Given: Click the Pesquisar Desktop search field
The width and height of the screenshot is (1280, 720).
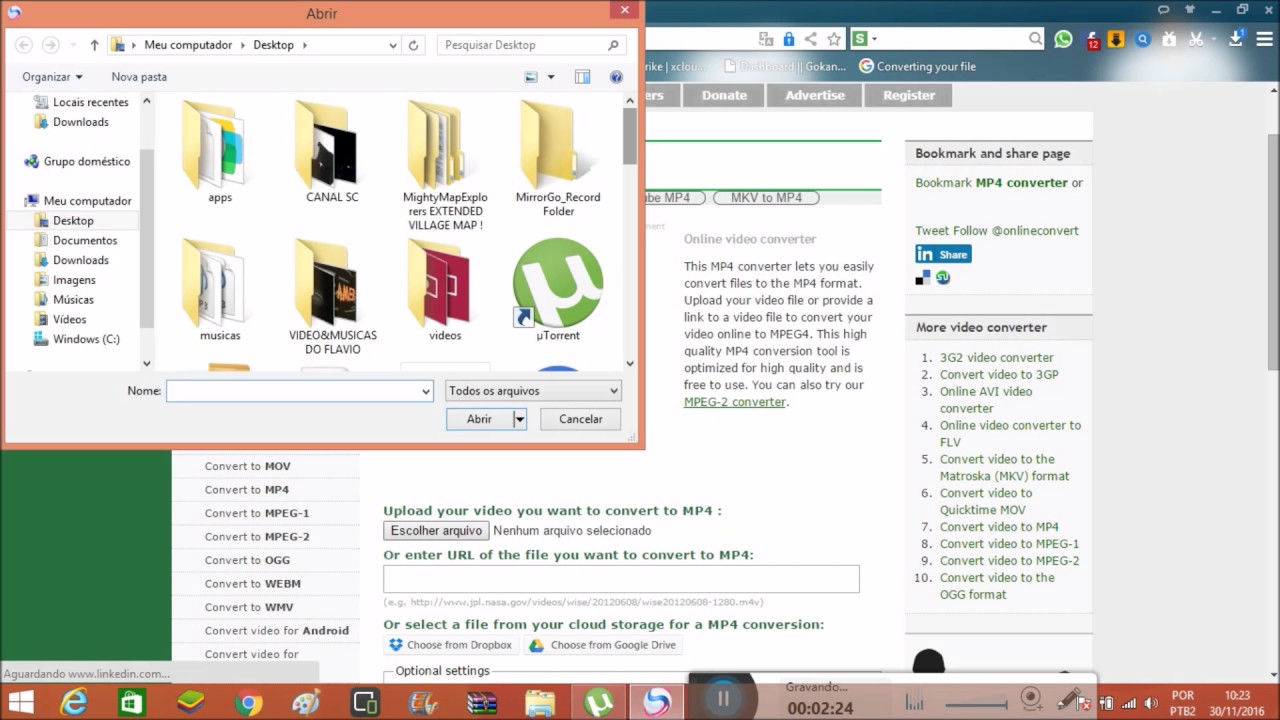Looking at the screenshot, I should tap(532, 45).
